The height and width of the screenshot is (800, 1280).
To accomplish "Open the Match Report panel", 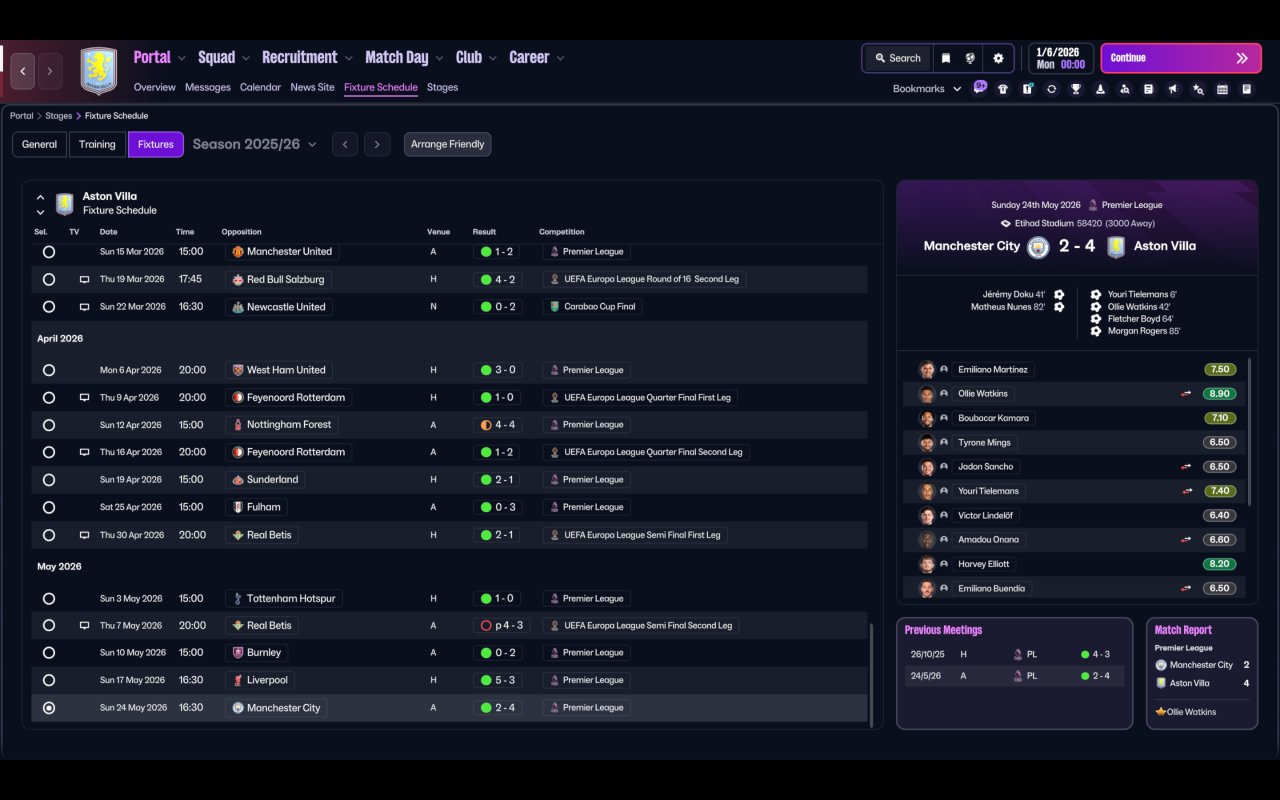I will 1202,673.
